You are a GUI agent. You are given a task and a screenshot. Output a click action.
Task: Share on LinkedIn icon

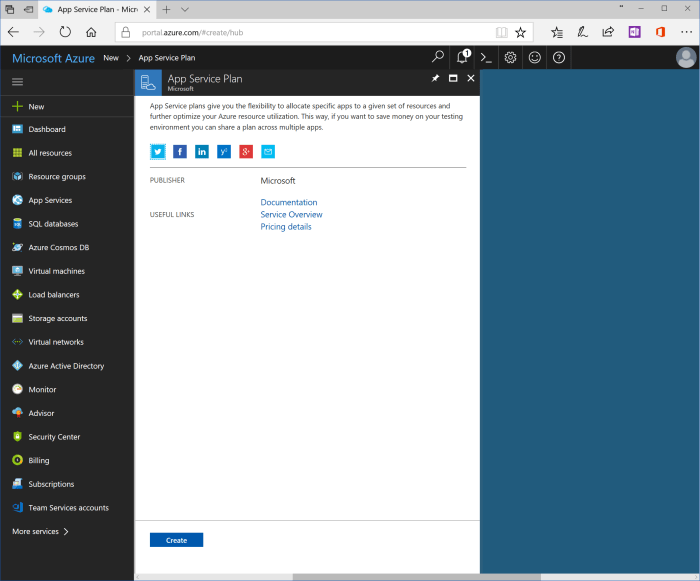click(202, 152)
